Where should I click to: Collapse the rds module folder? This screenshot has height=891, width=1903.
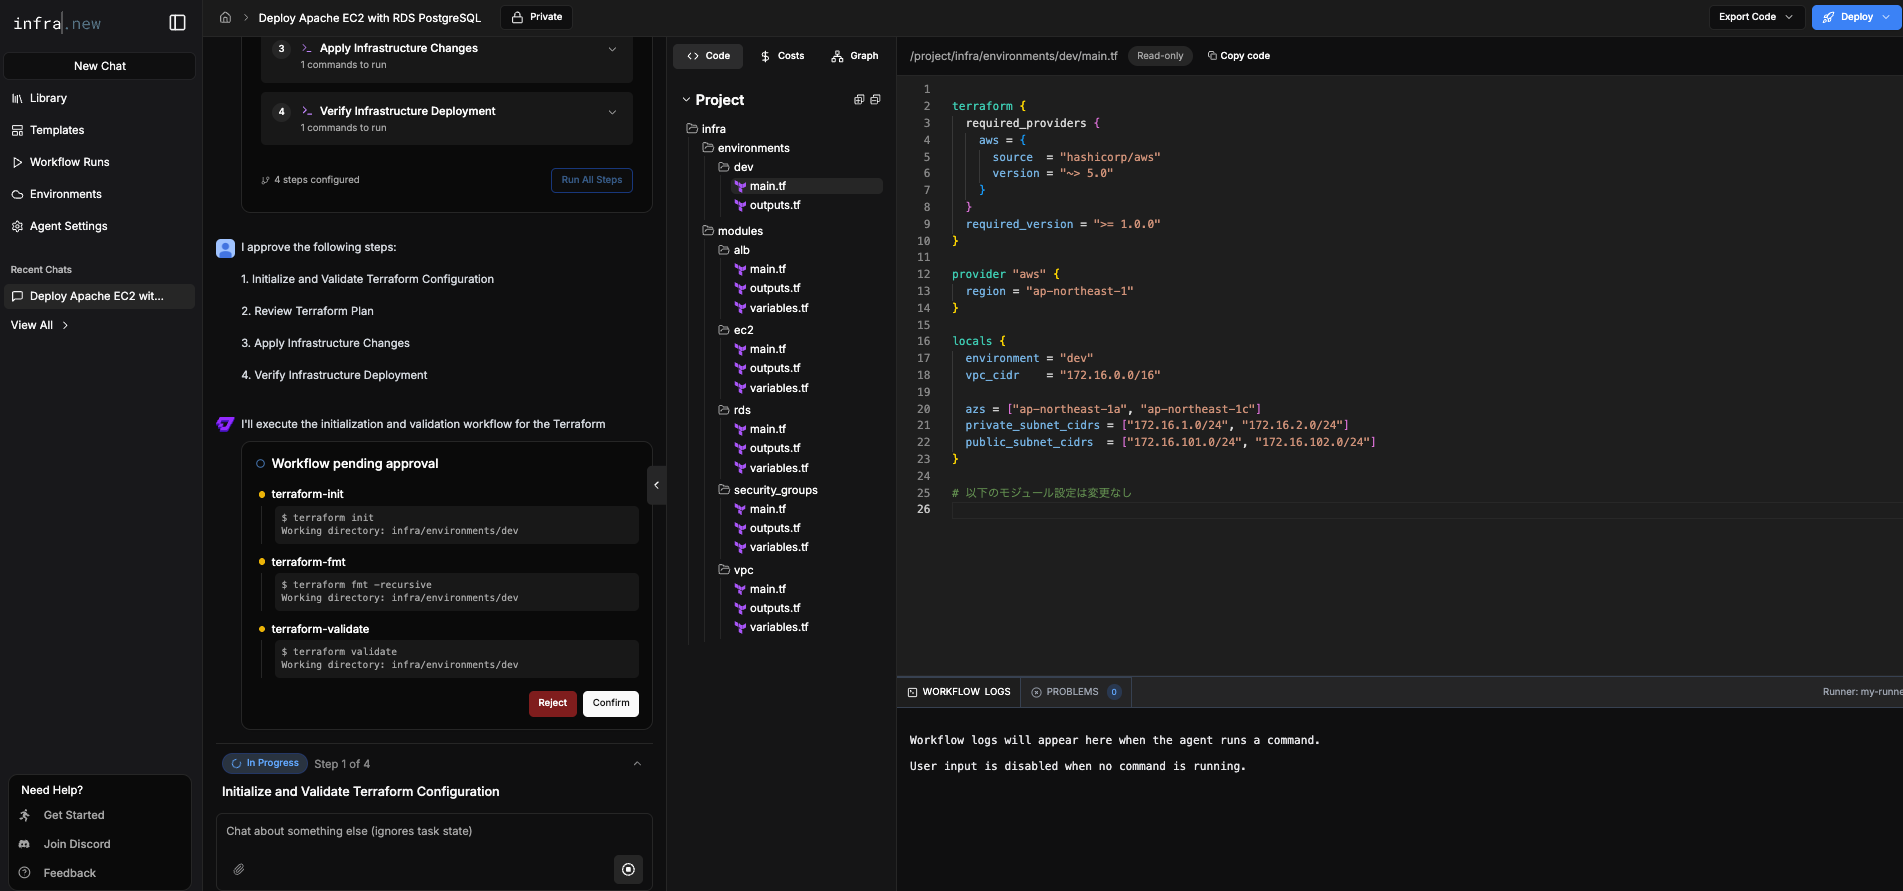tap(734, 410)
